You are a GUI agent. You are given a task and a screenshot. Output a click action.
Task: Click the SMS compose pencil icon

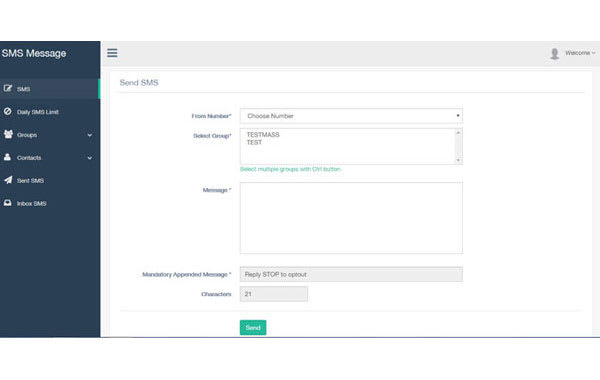[x=8, y=88]
